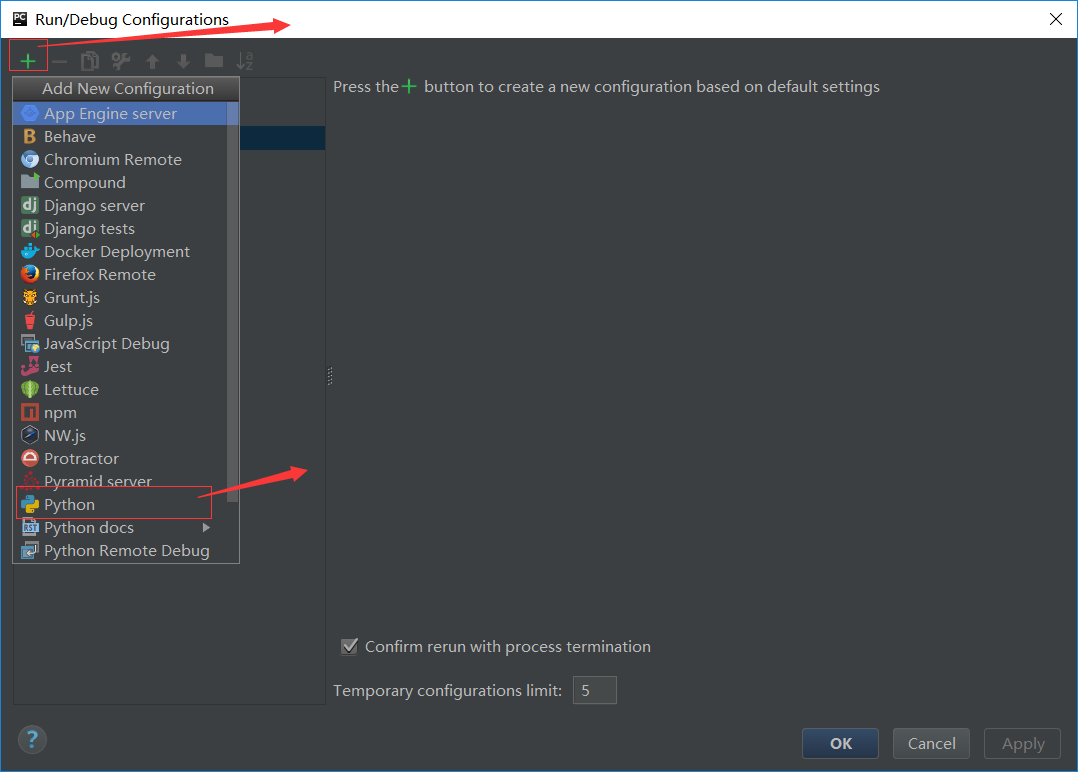Screen dimensions: 1078x772
Task: Toggle Confirm rerun with process termination checkbox
Action: pos(349,646)
